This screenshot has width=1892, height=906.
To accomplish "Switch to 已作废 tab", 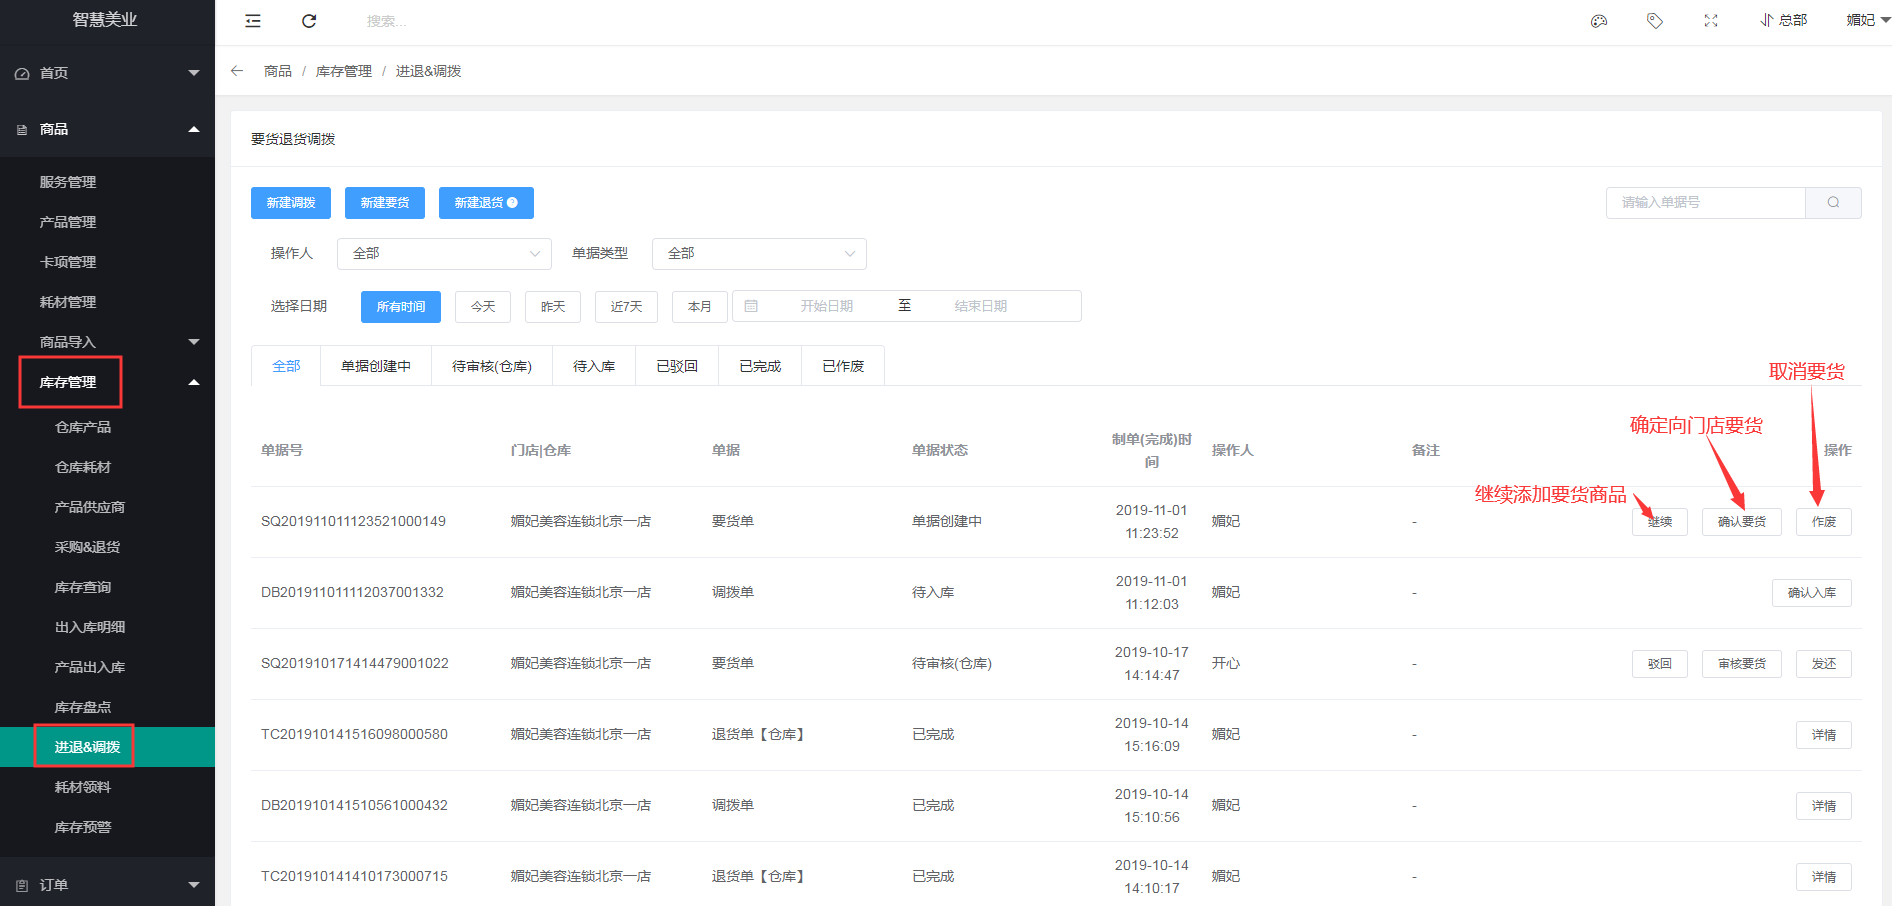I will 843,366.
